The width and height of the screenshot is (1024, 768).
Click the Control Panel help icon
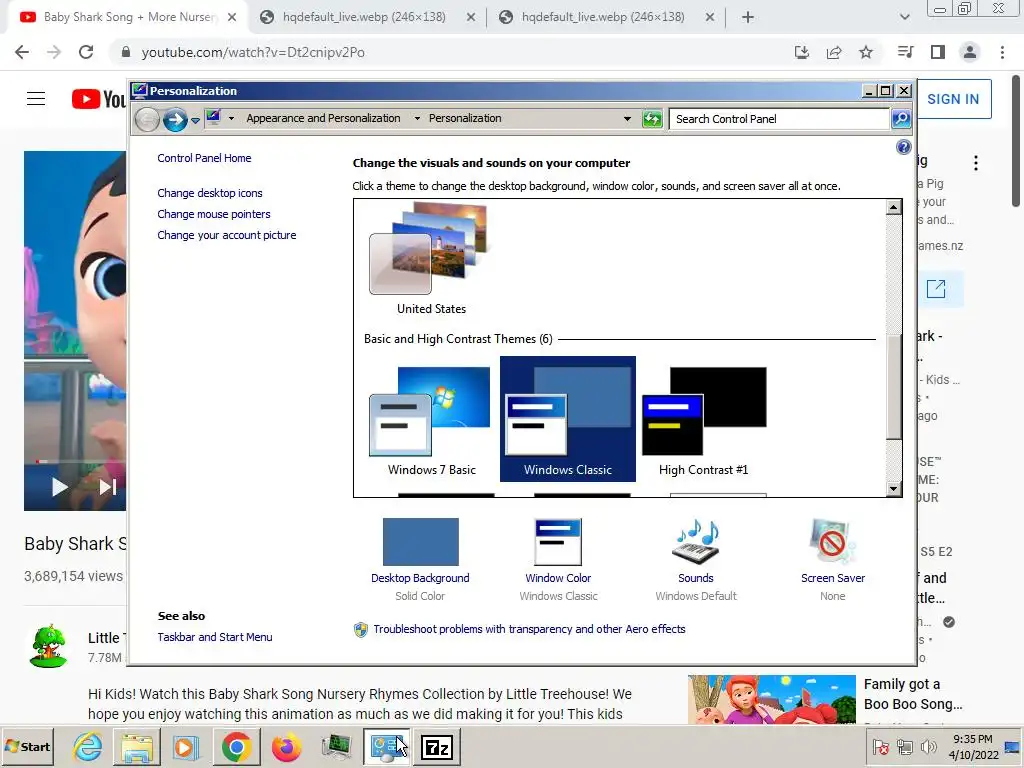pyautogui.click(x=903, y=147)
